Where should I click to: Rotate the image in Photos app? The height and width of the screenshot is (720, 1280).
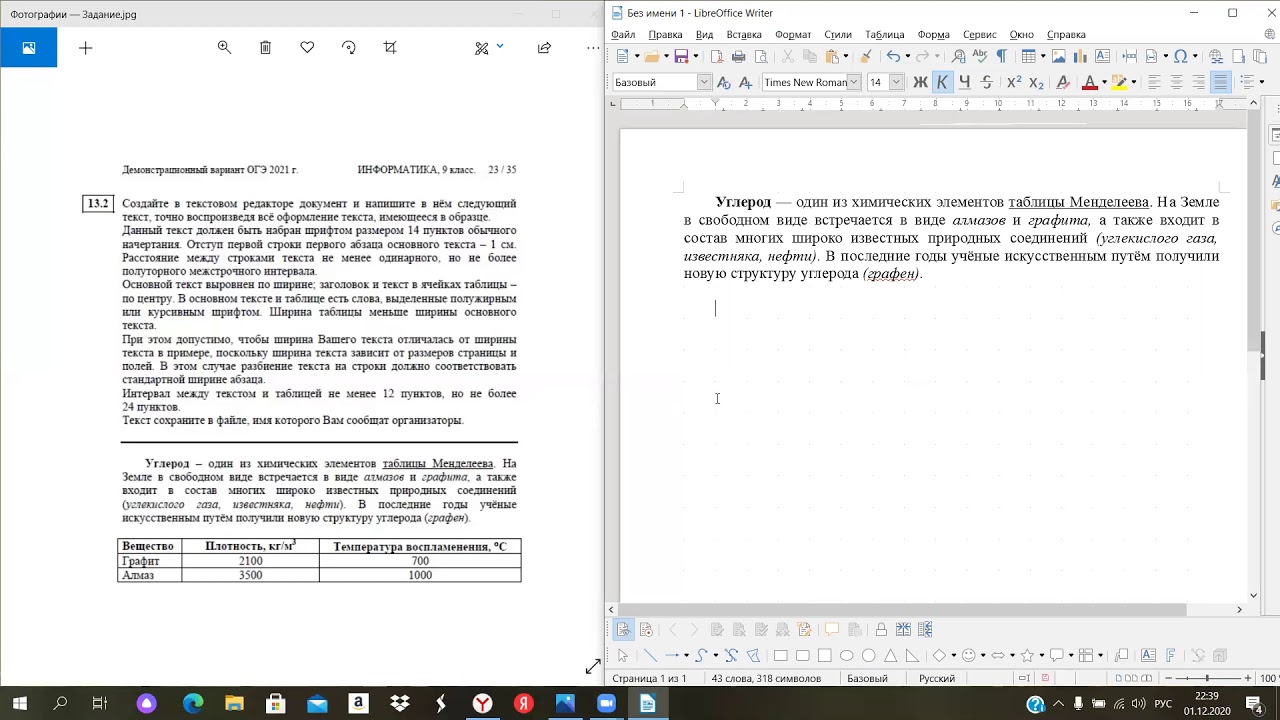pos(348,47)
